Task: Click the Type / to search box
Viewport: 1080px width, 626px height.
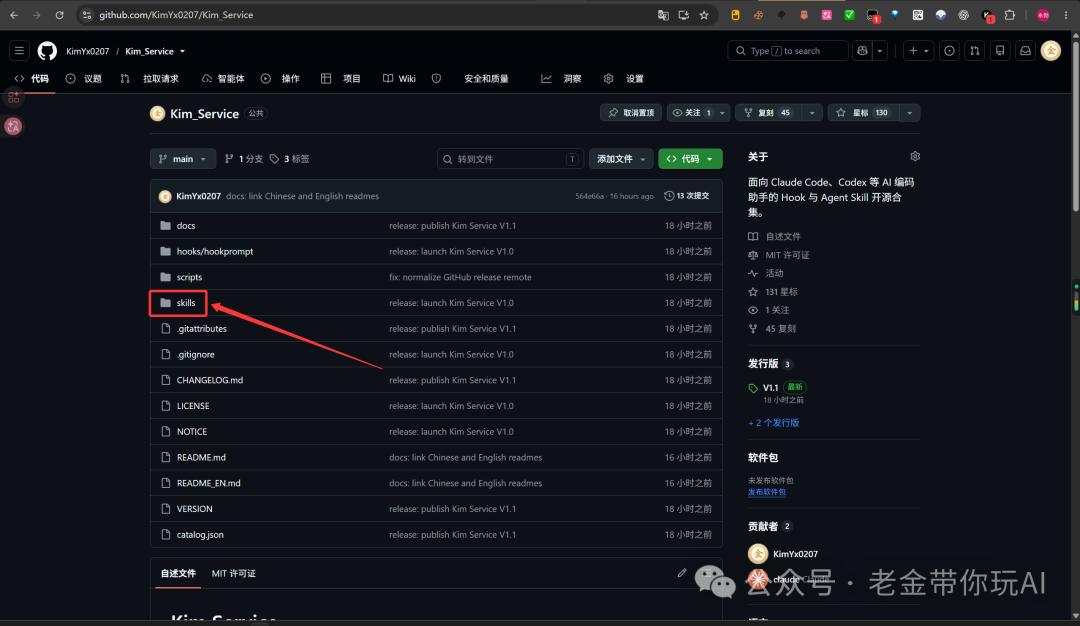Action: (788, 51)
